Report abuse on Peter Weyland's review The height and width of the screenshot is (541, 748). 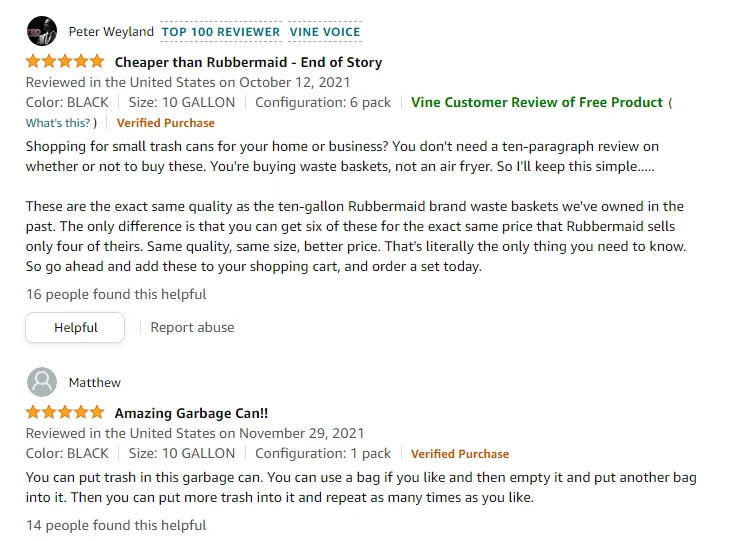tap(192, 327)
